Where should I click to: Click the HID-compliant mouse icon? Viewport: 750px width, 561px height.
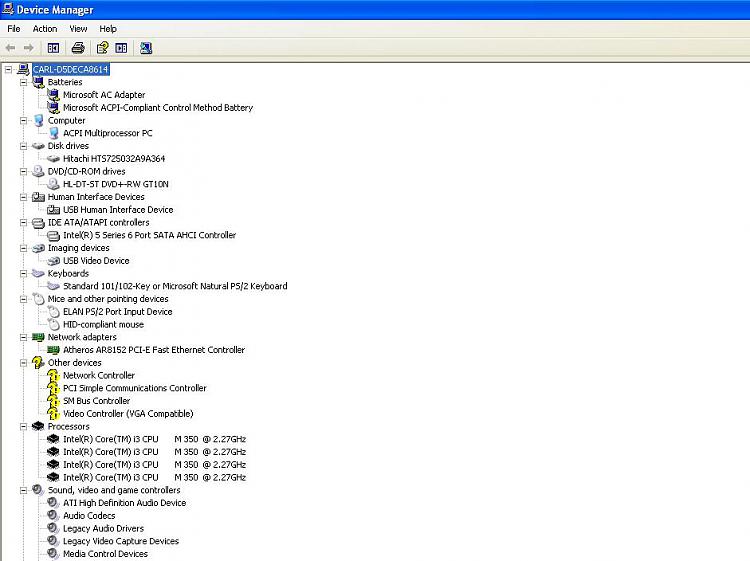pos(54,324)
